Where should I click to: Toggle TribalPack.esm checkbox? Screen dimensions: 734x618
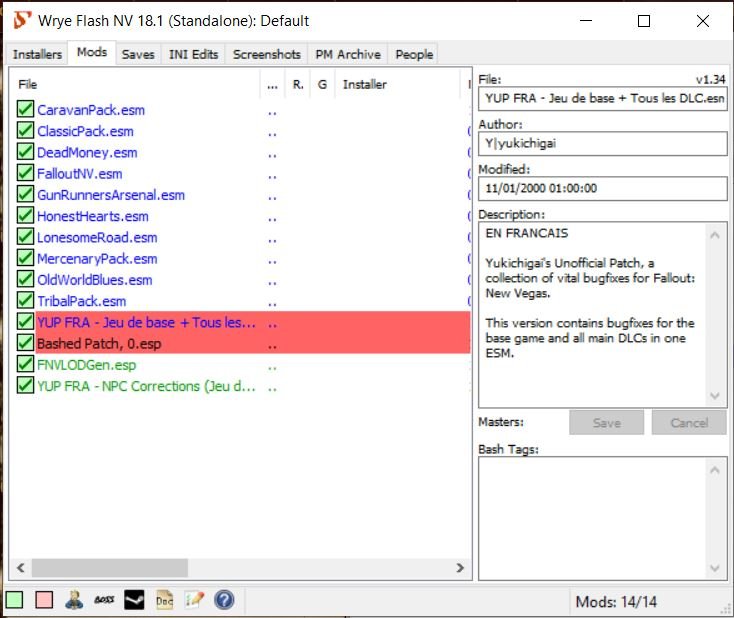click(25, 300)
